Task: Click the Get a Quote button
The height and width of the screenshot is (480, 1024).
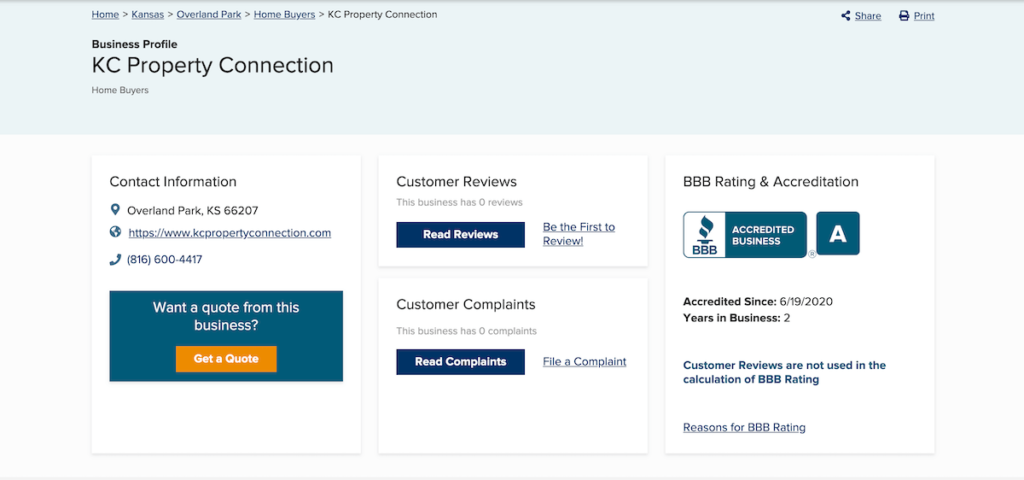Action: pyautogui.click(x=226, y=359)
